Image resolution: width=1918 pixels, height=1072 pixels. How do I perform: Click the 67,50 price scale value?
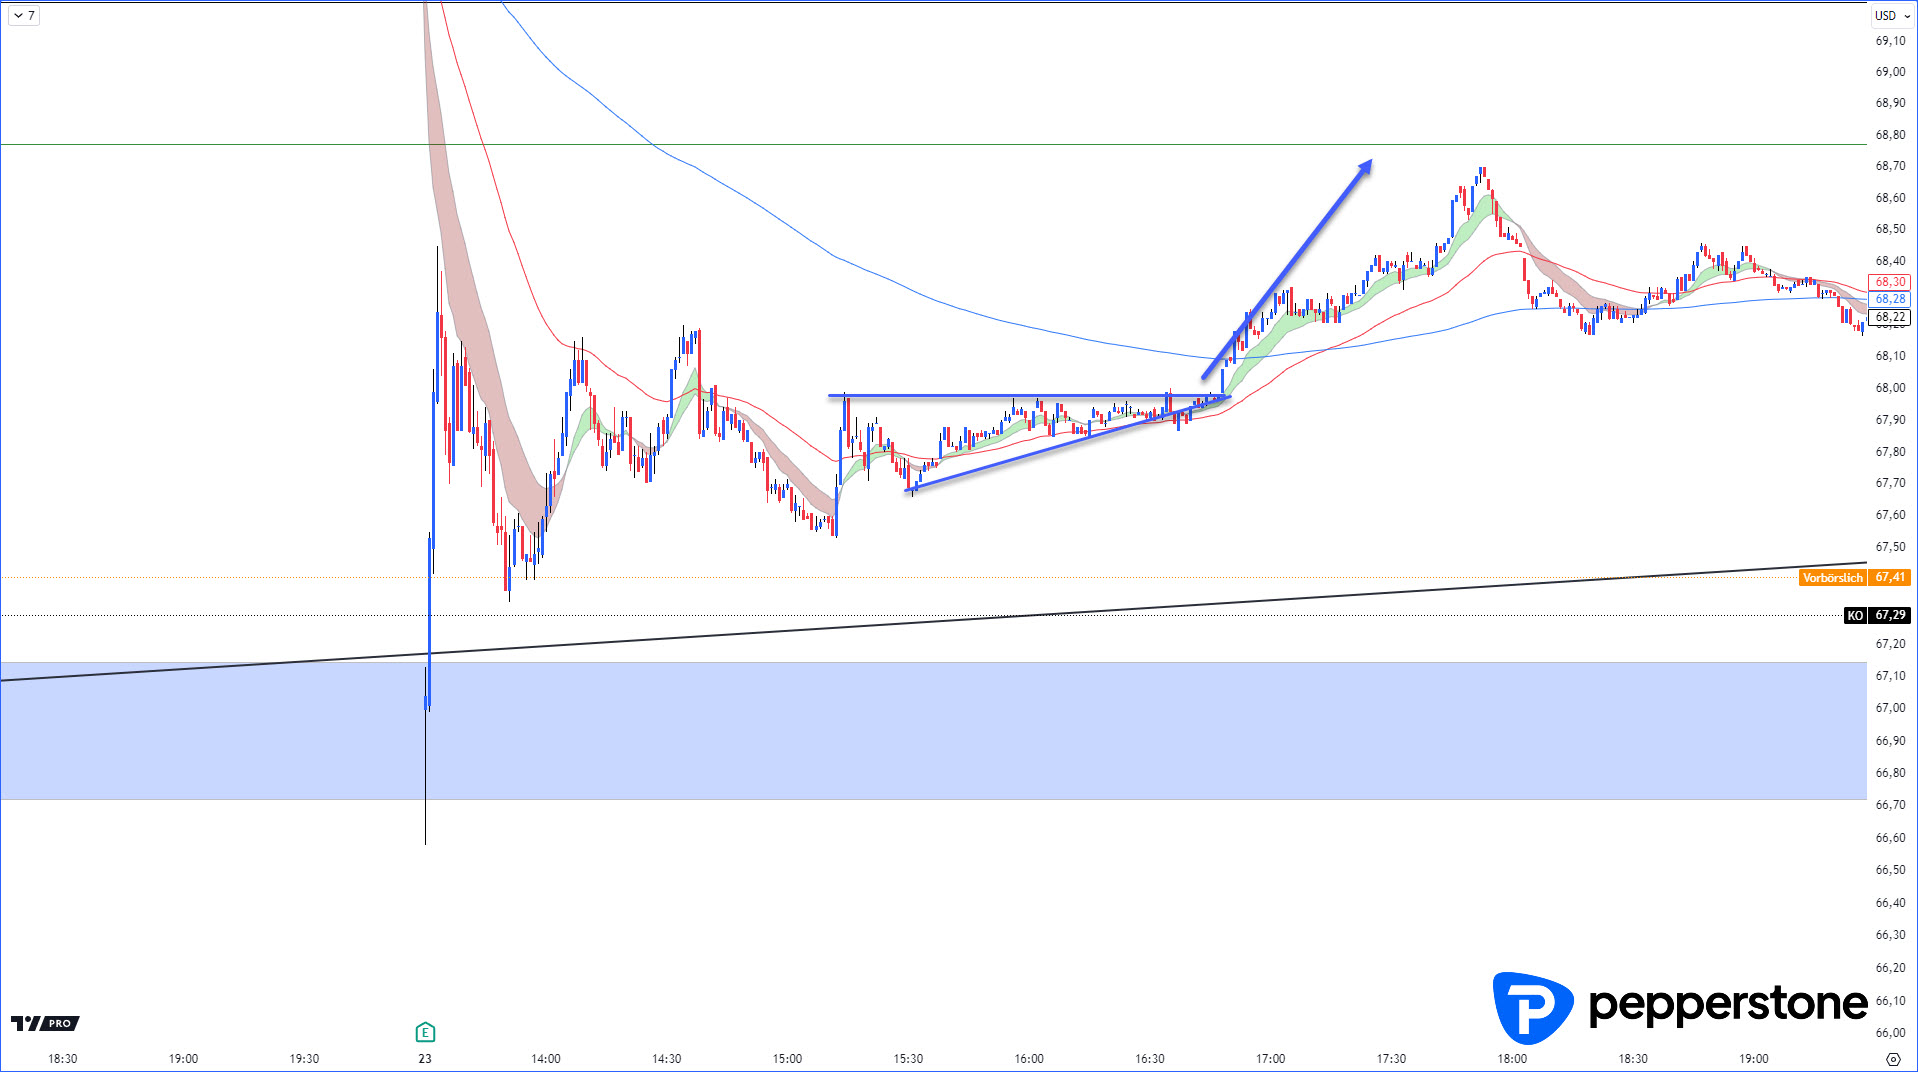click(x=1890, y=547)
